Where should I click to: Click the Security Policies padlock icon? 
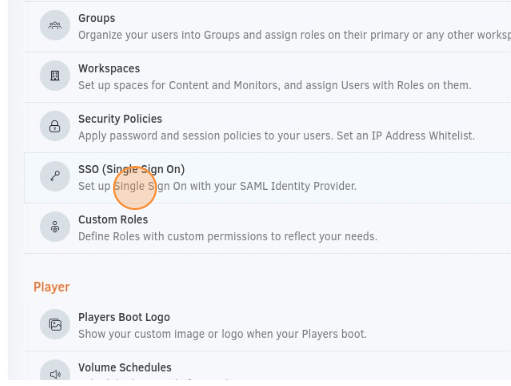coord(55,126)
